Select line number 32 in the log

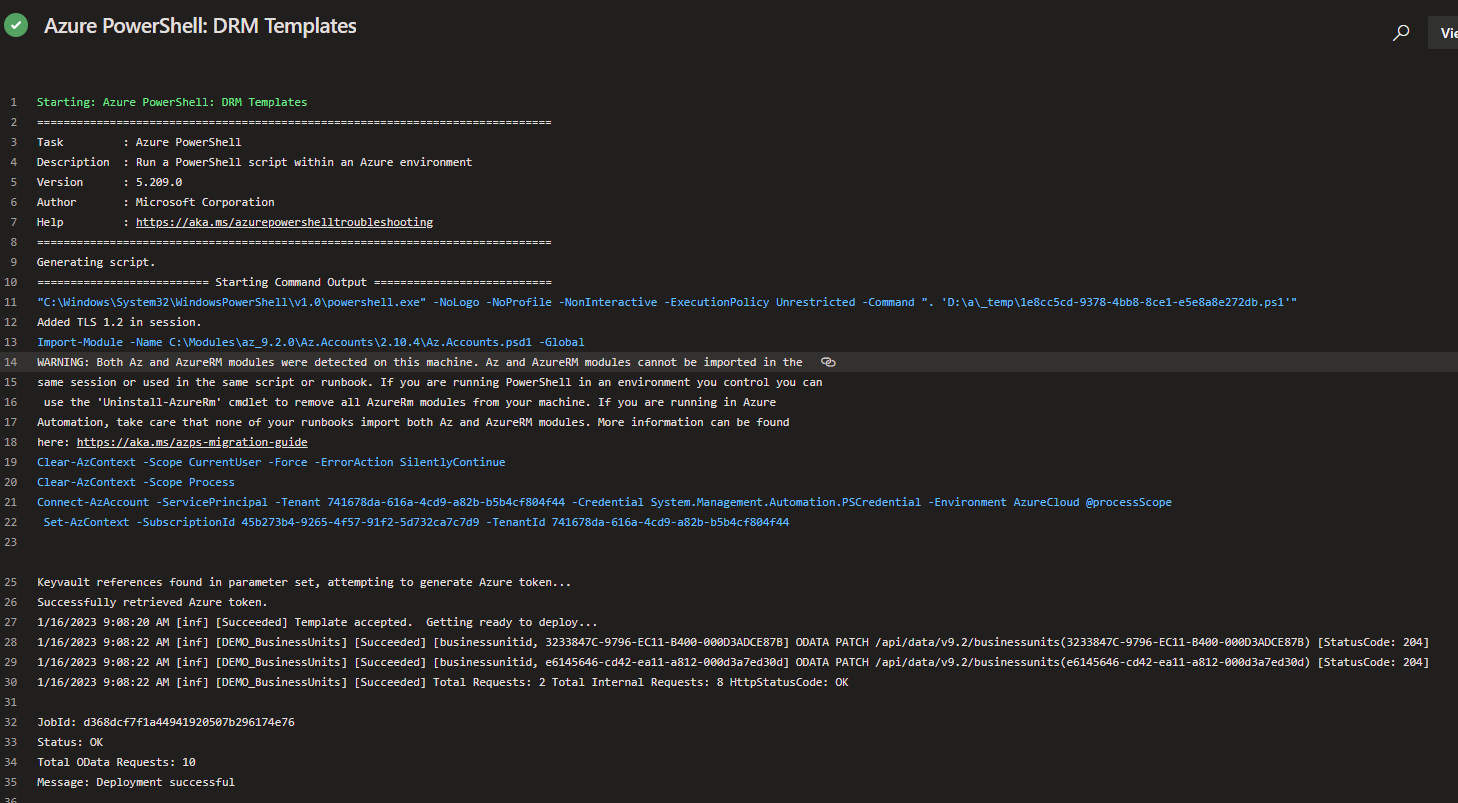point(11,722)
